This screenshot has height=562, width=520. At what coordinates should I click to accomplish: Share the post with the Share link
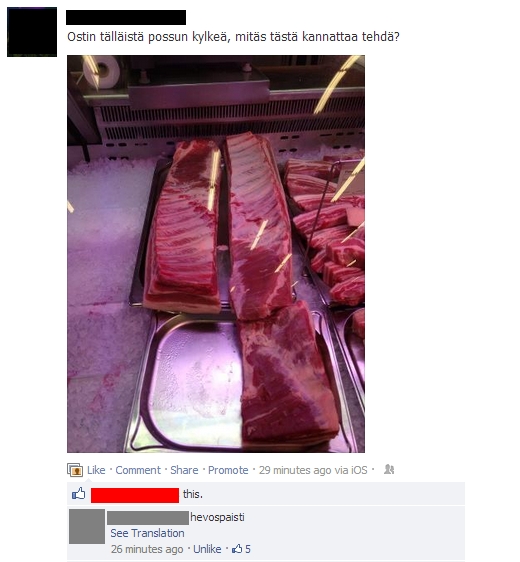184,470
